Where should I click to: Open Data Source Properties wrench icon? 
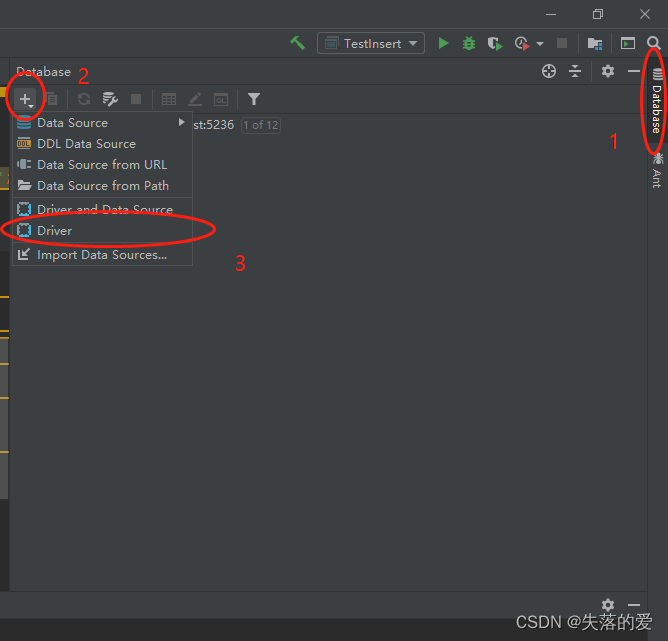pyautogui.click(x=110, y=99)
